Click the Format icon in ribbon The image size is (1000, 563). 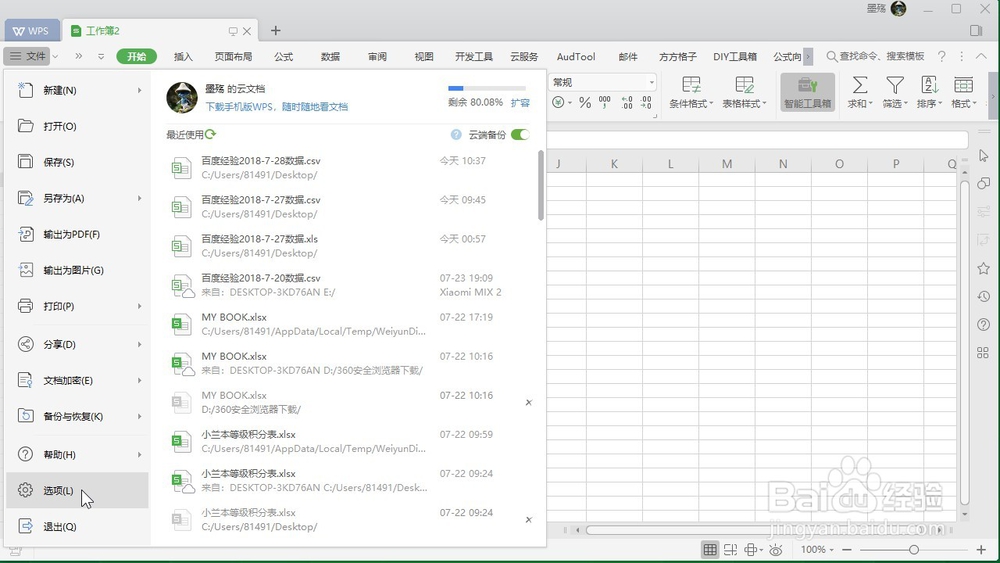963,85
